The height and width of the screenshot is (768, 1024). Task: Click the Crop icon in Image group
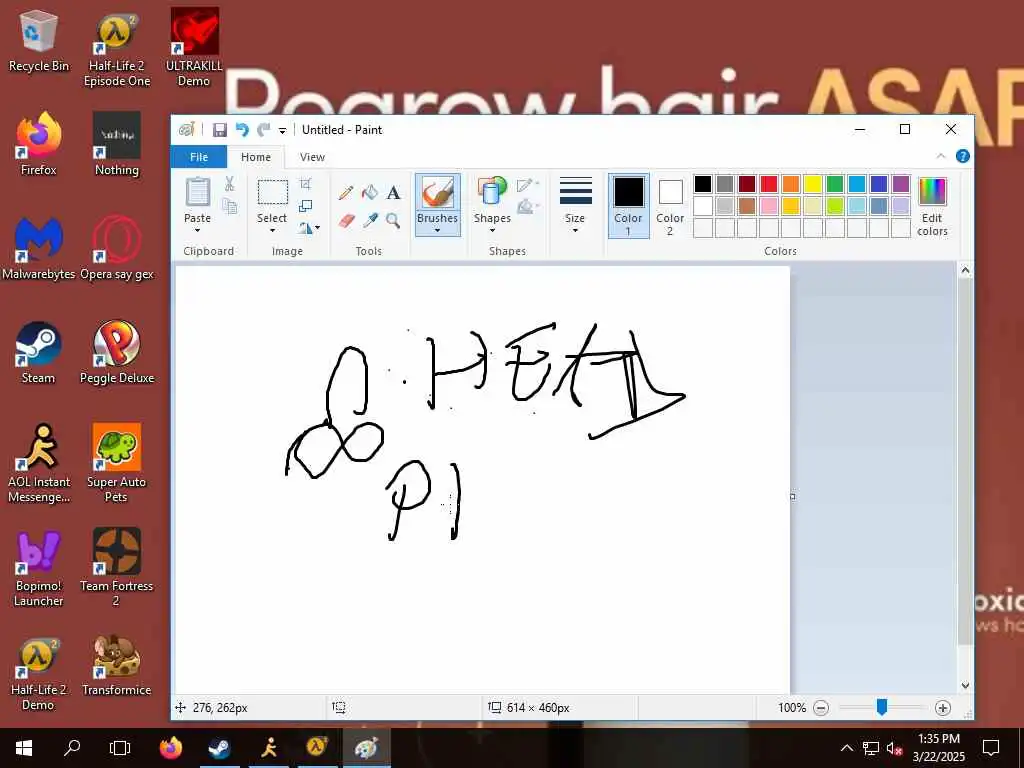pyautogui.click(x=305, y=184)
